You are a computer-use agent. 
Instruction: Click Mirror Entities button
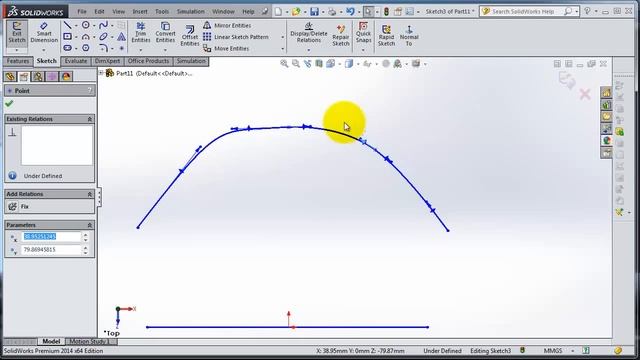[x=227, y=25]
